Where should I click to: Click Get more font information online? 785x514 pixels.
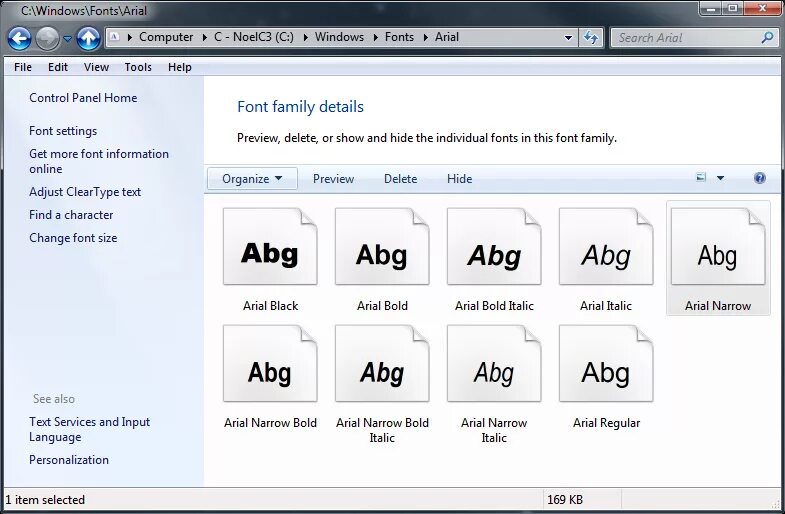[x=99, y=161]
